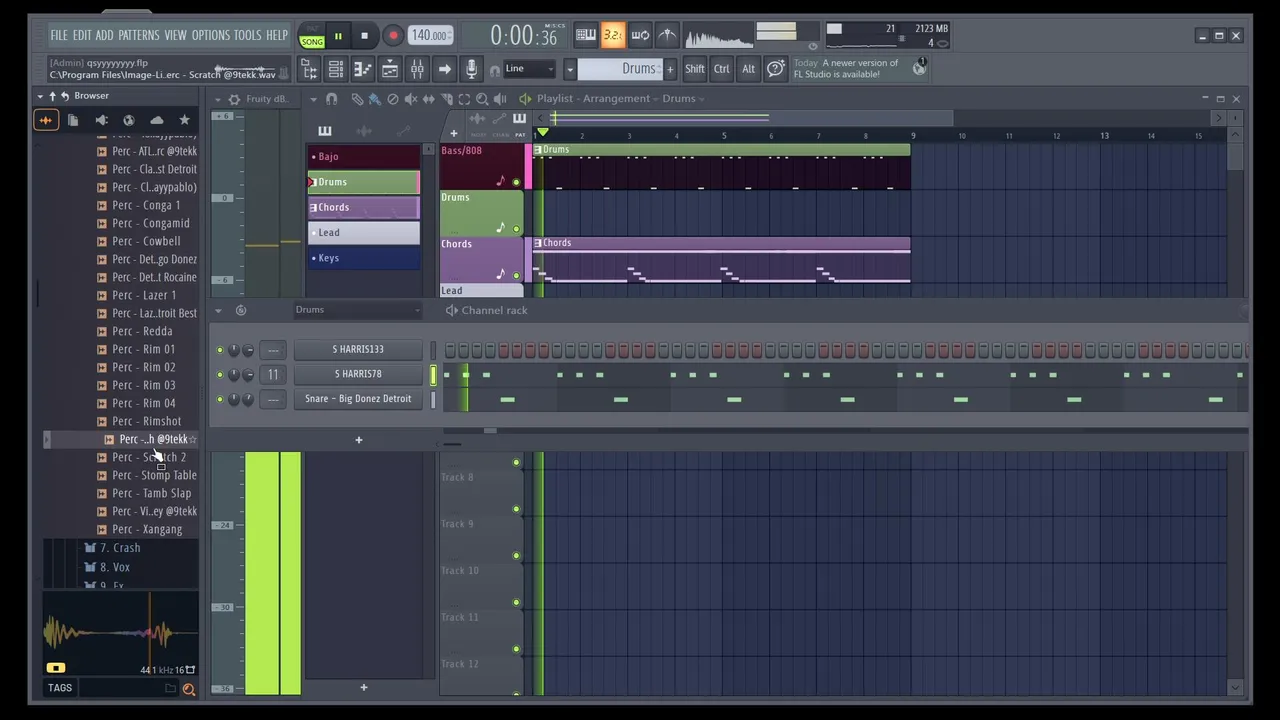Select the Bajo pattern in picker
The image size is (1280, 720).
tap(364, 157)
